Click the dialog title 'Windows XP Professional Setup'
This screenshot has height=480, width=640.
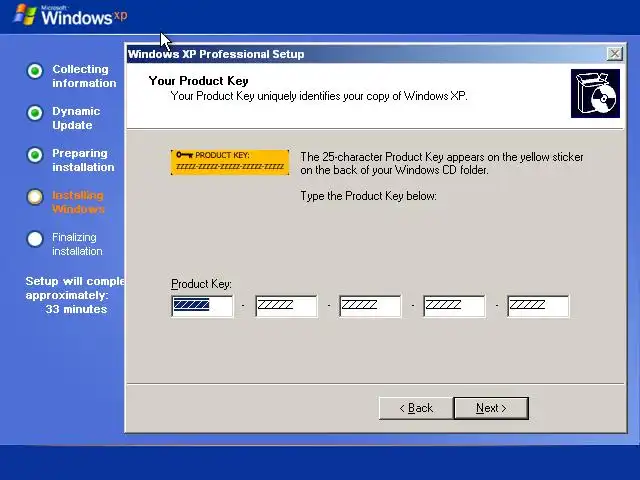coord(216,54)
